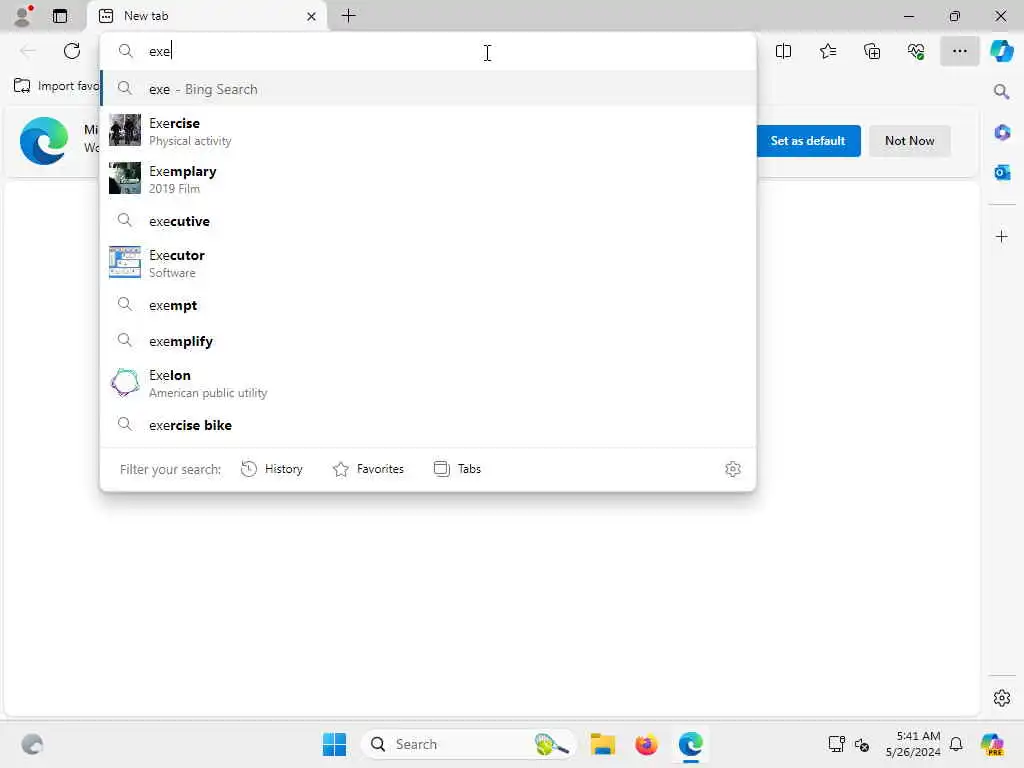
Task: Open sidebar search magnifier icon
Action: point(1001,91)
